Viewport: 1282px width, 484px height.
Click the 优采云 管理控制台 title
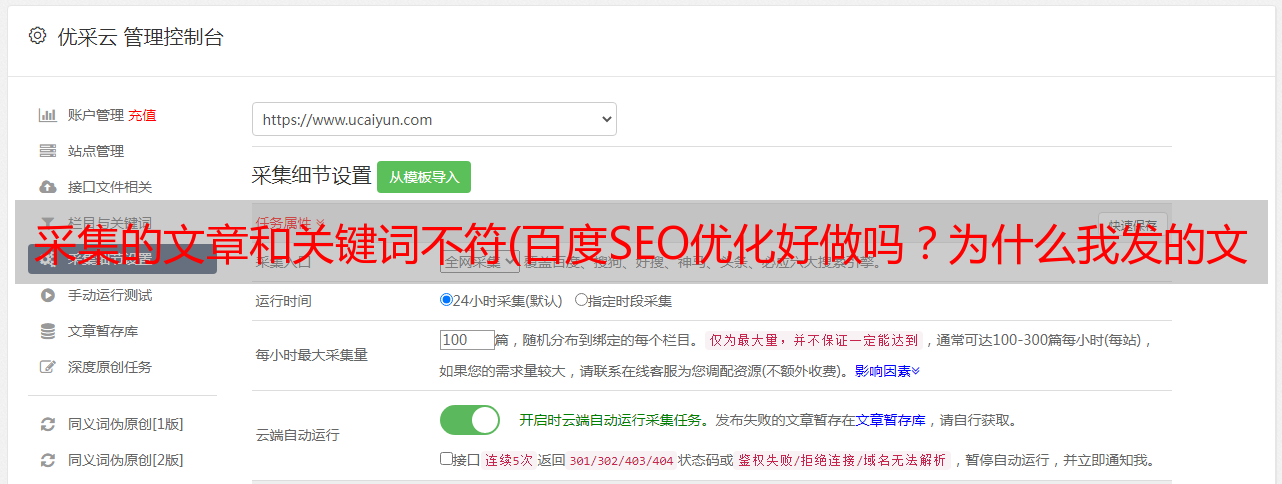click(140, 37)
